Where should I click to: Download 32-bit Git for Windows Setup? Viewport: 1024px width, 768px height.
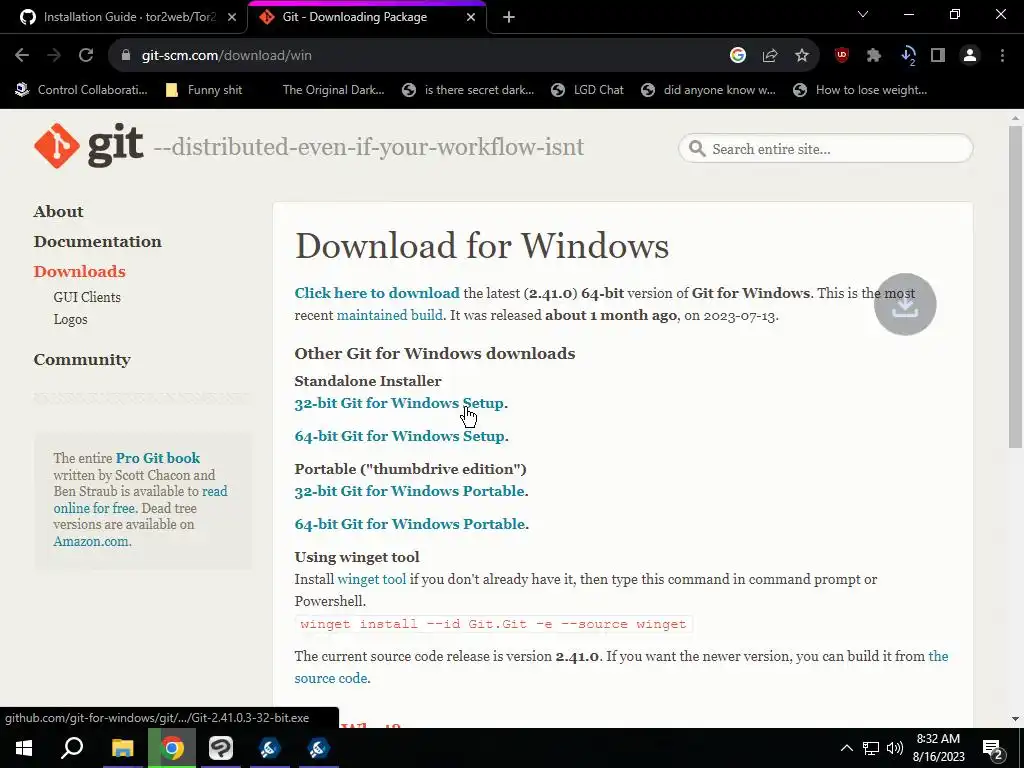399,403
